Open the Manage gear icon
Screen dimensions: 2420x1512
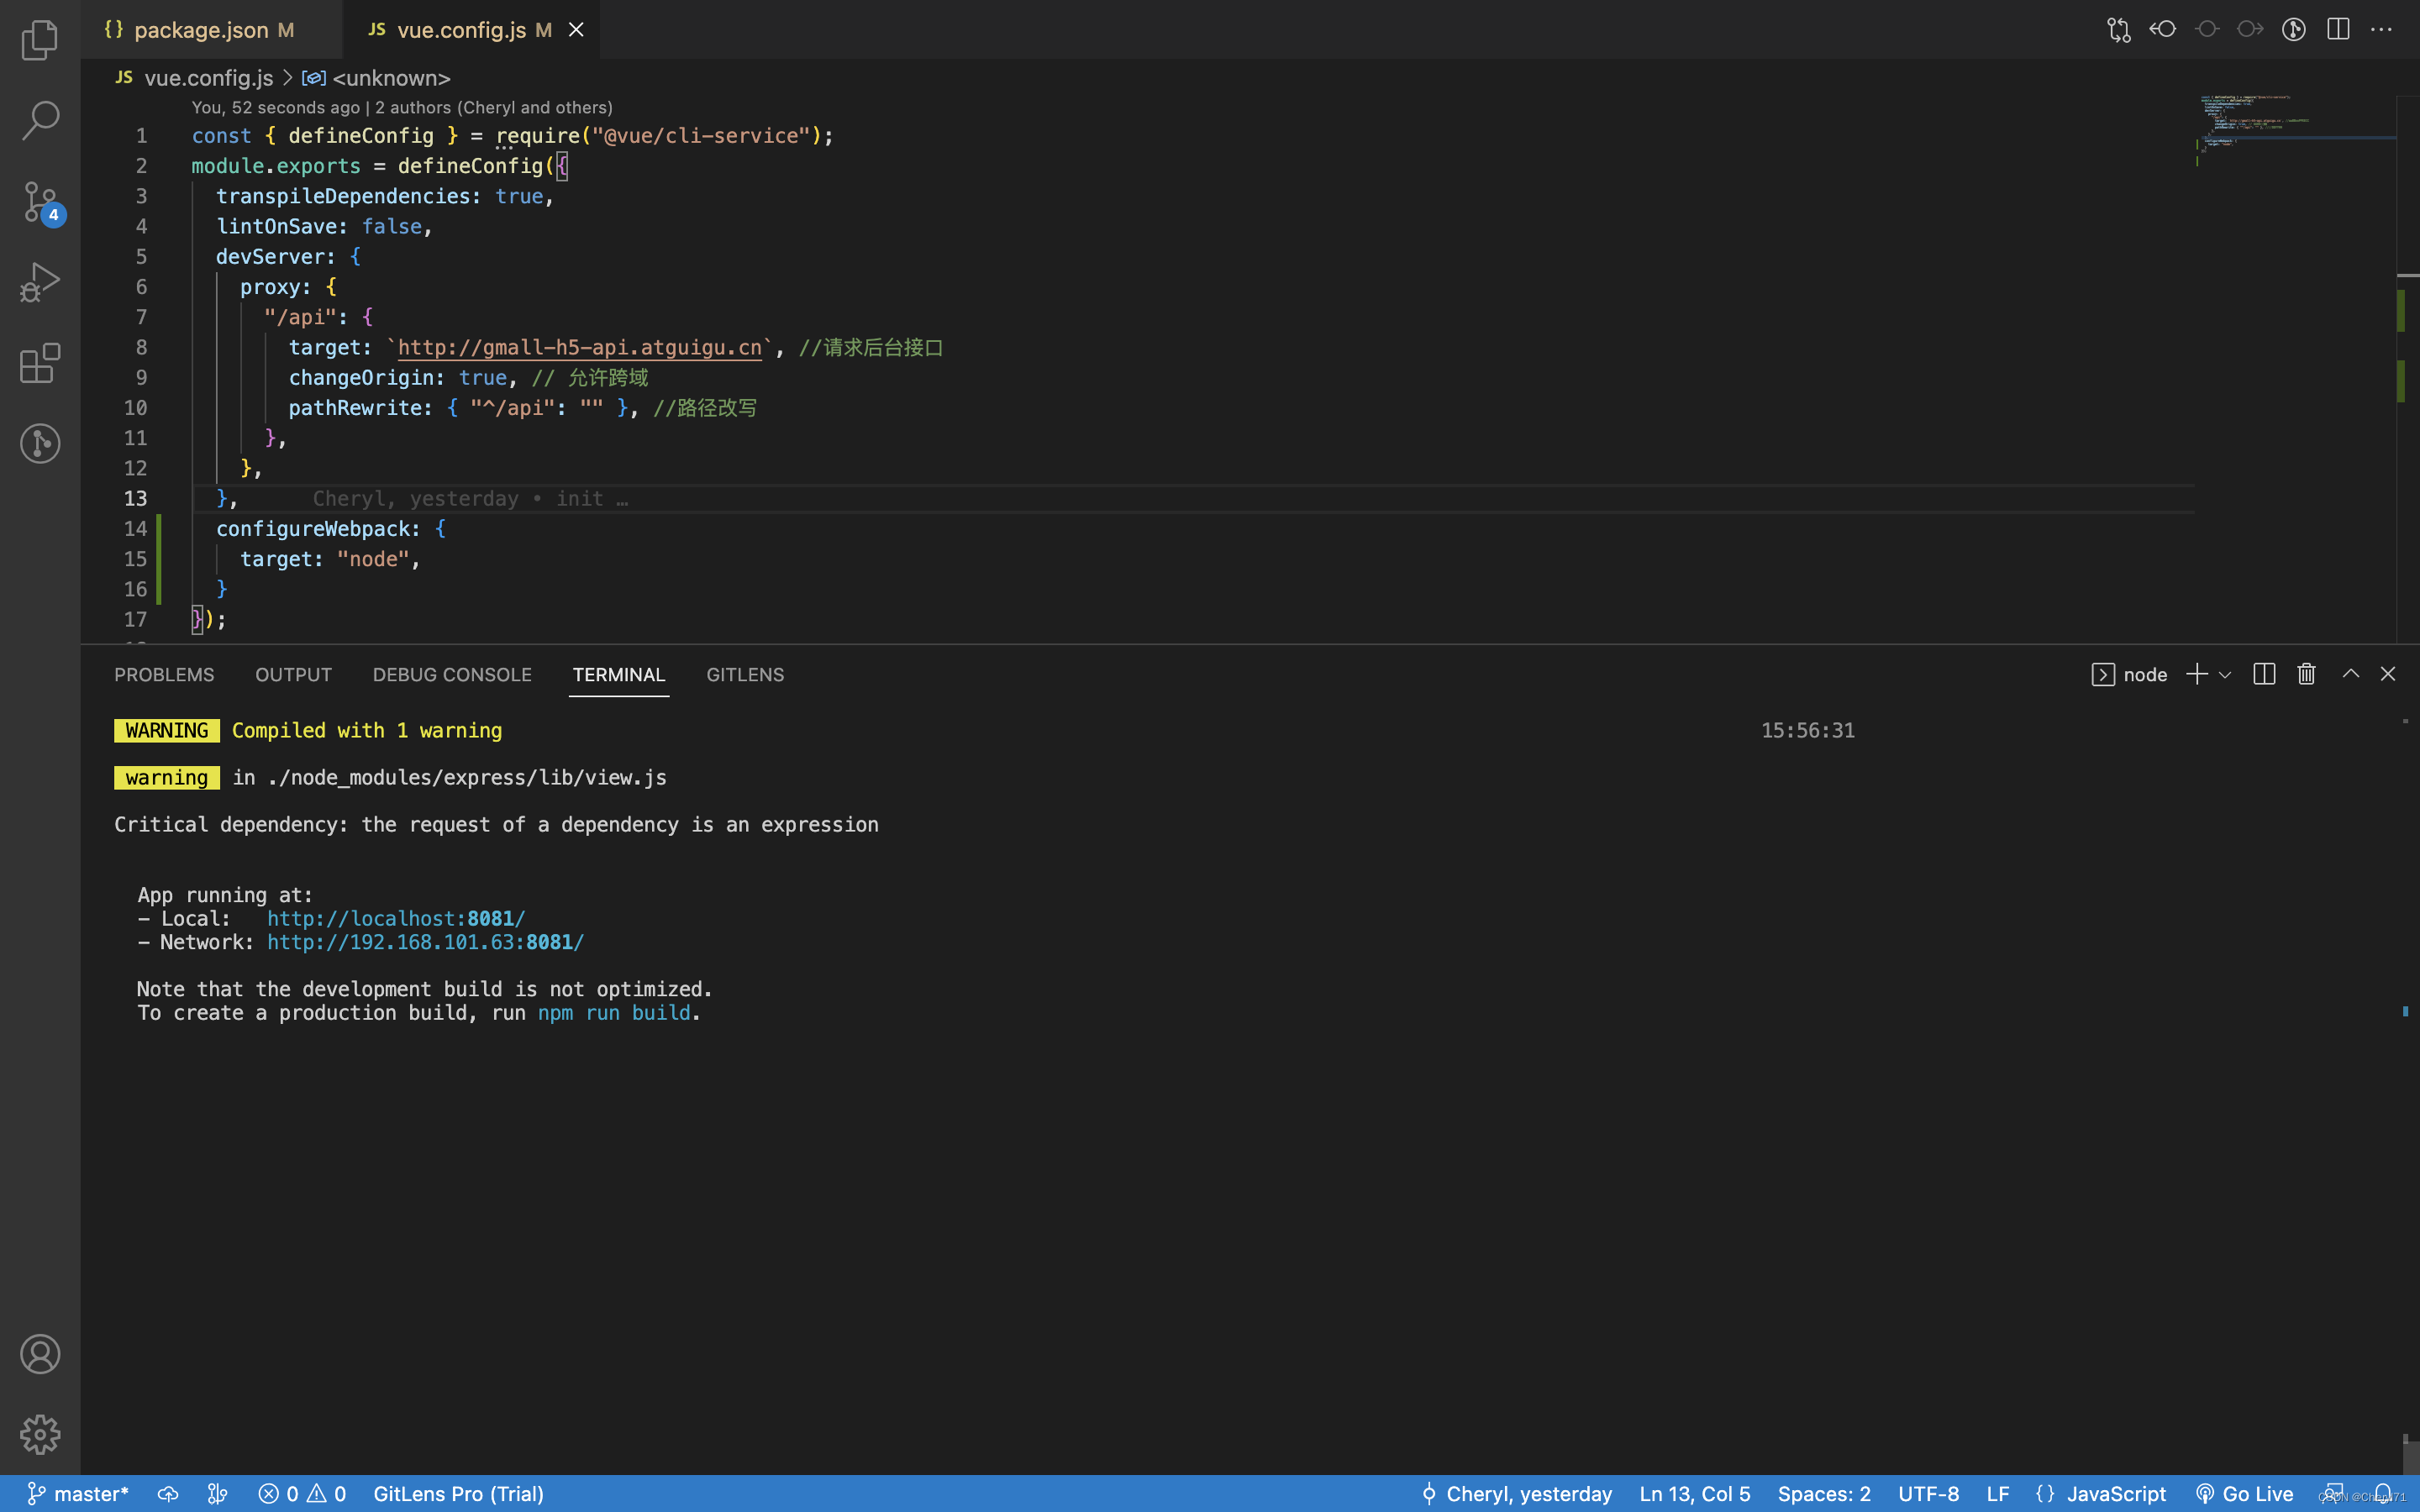tap(40, 1434)
